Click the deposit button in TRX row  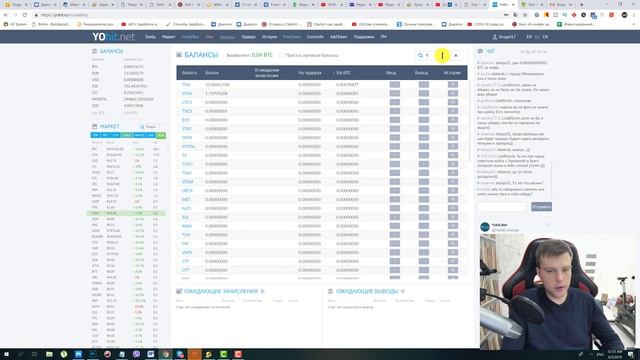pyautogui.click(x=395, y=84)
